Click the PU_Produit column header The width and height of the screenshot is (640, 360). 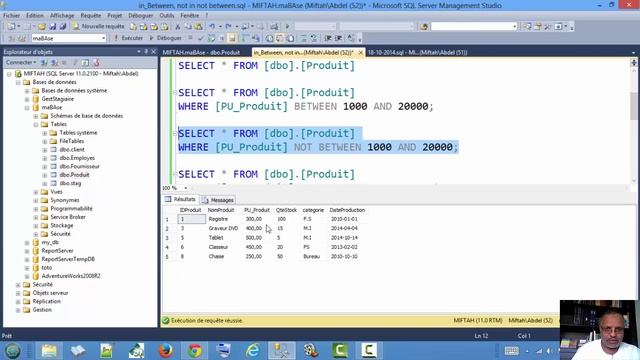pyautogui.click(x=257, y=210)
